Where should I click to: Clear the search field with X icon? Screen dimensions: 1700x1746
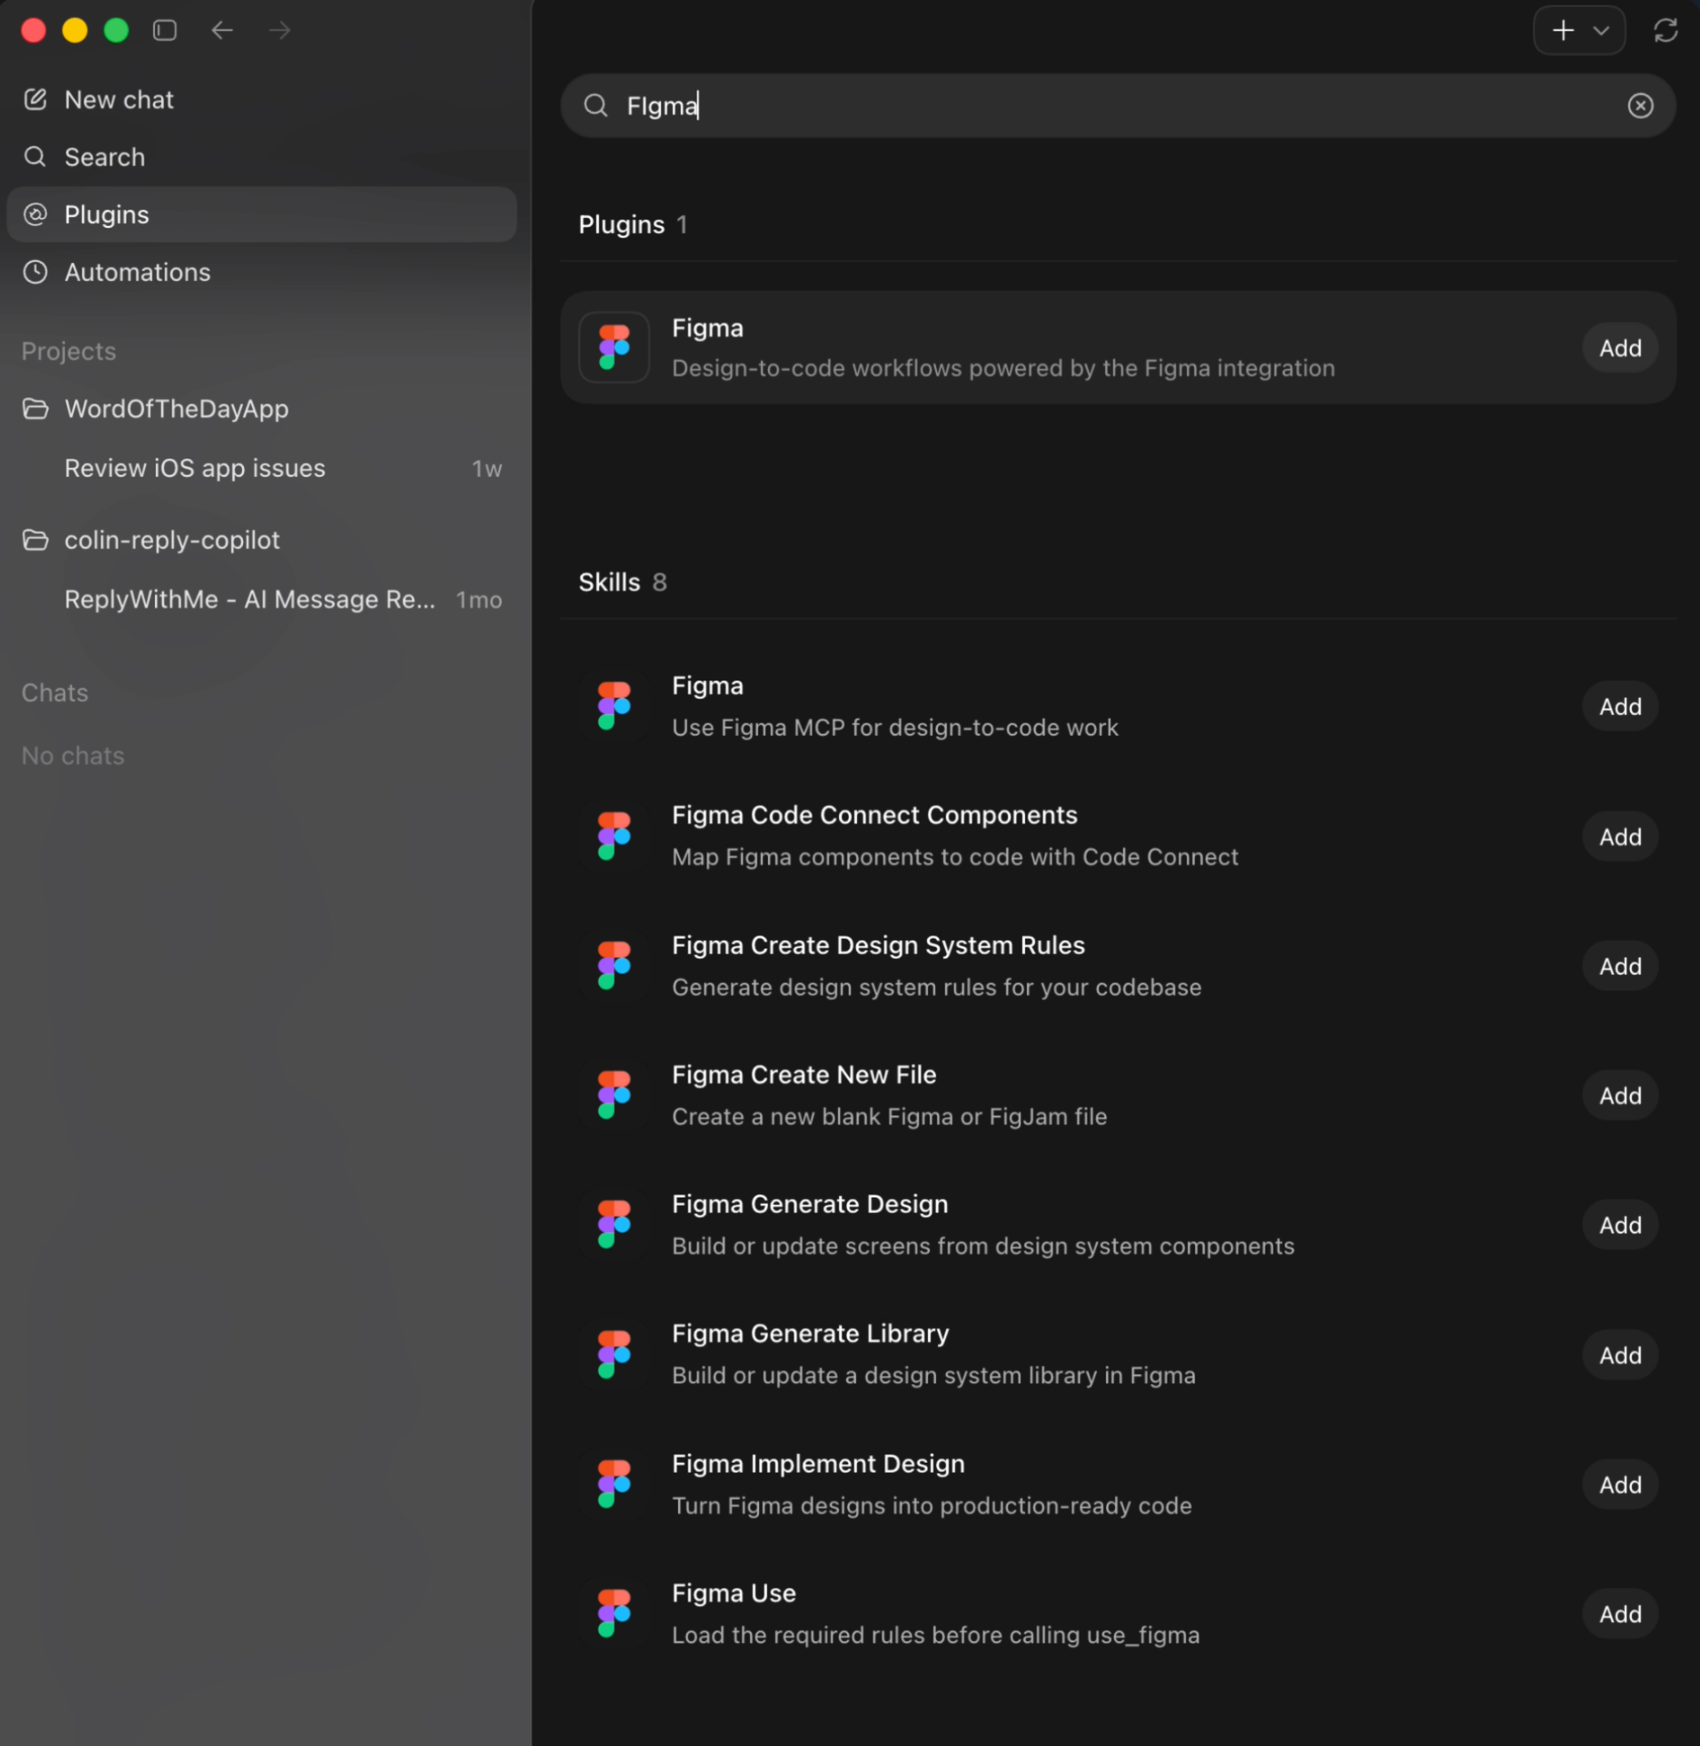[1640, 105]
